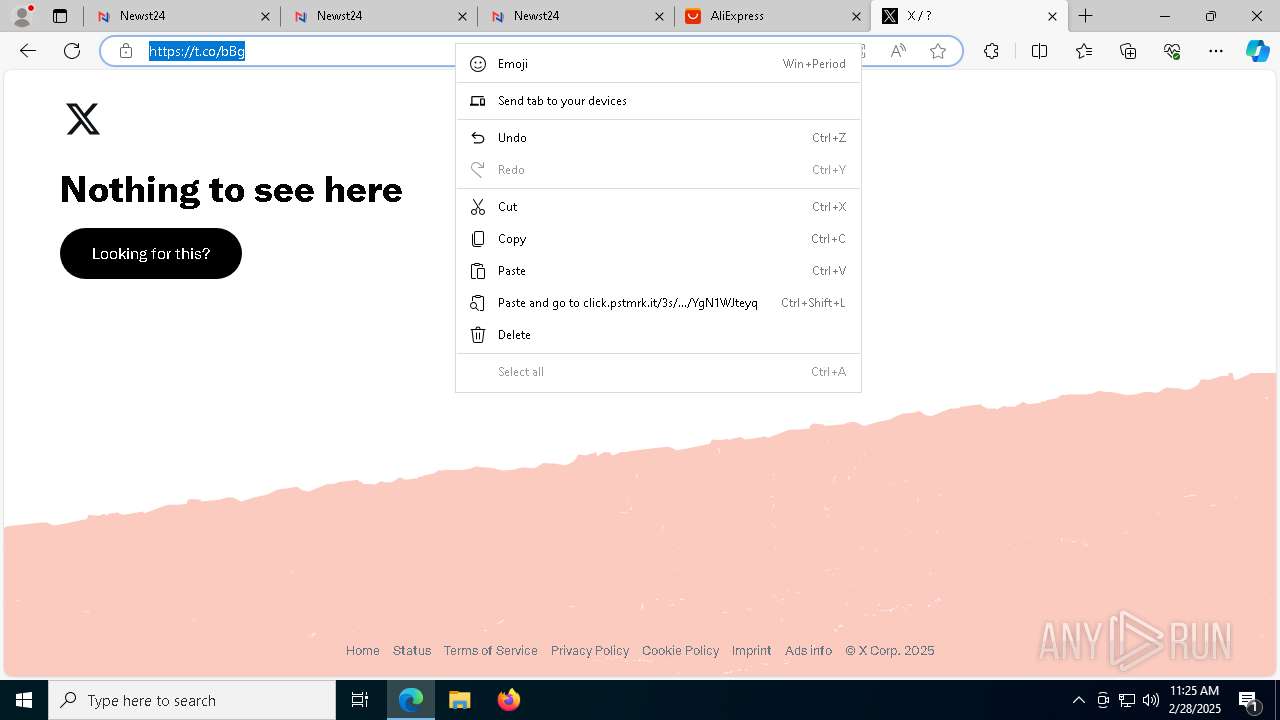Open Browser essentials heart icon

coord(1172,51)
